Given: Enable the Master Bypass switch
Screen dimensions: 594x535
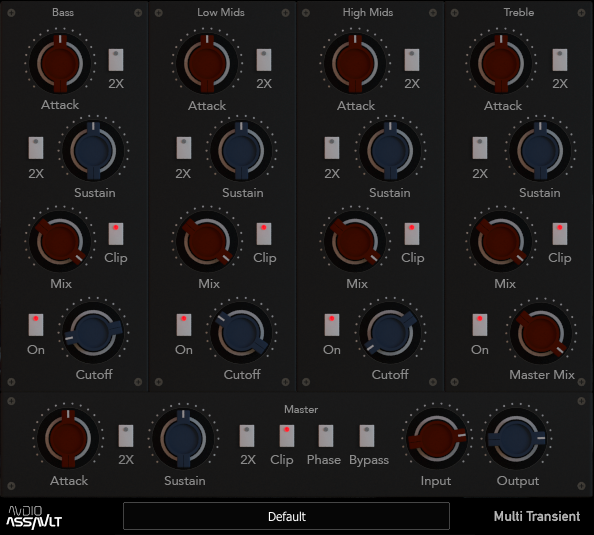Looking at the screenshot, I should tap(367, 436).
